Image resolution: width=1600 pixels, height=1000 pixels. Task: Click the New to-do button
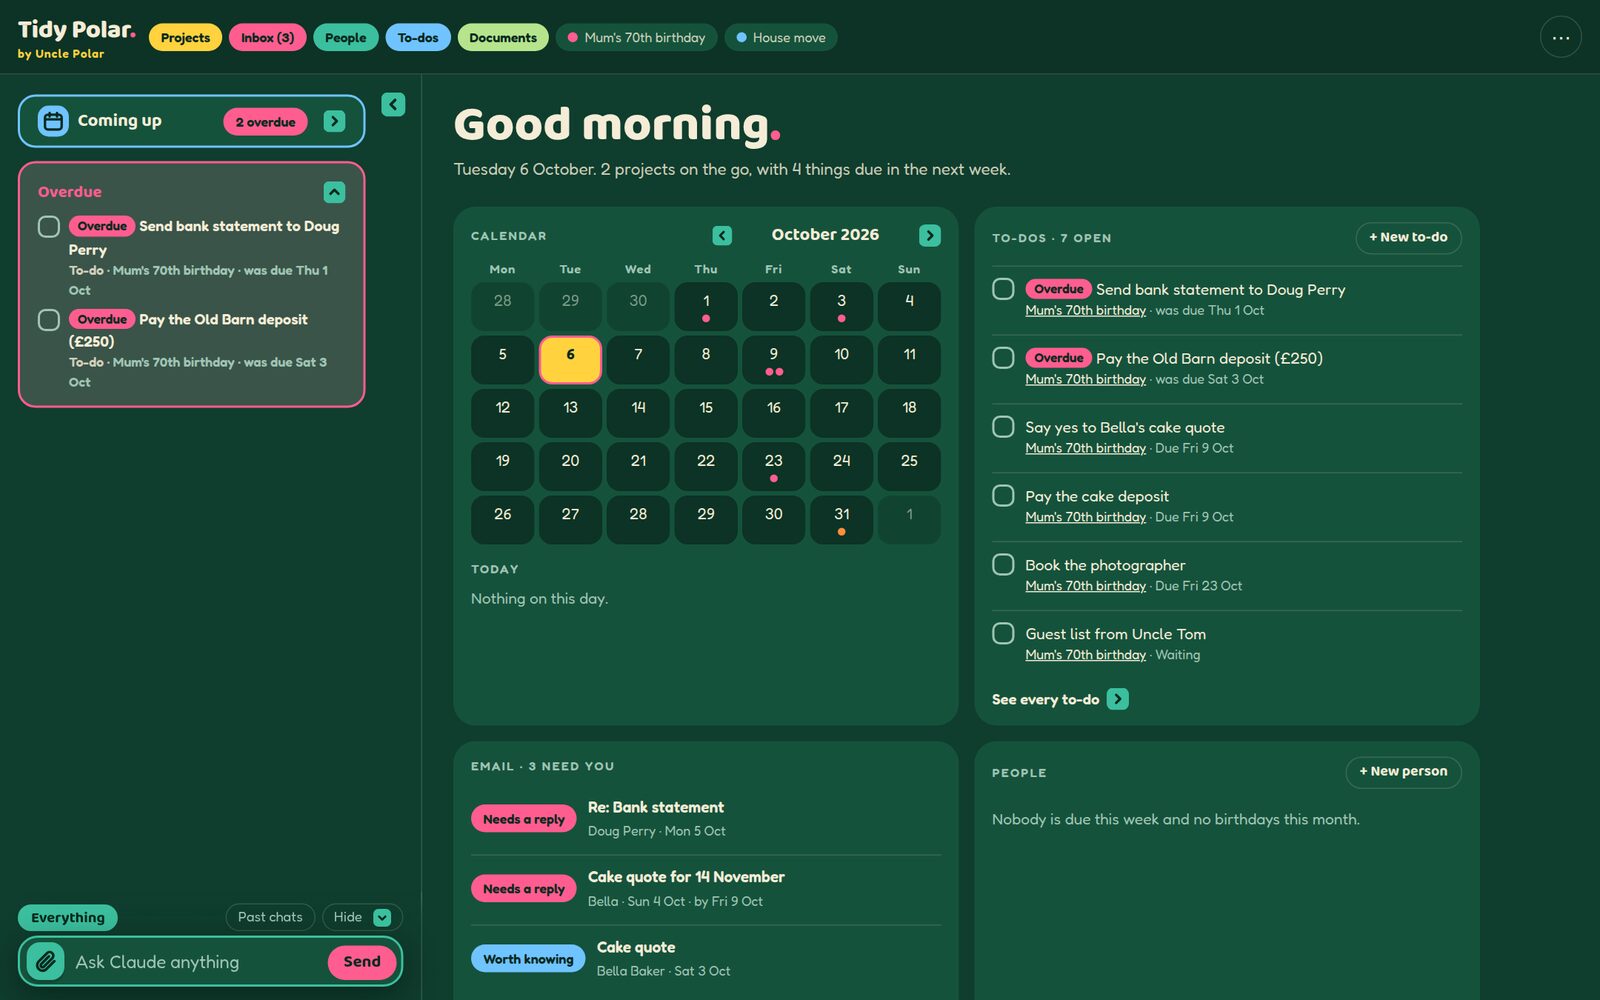pyautogui.click(x=1408, y=237)
